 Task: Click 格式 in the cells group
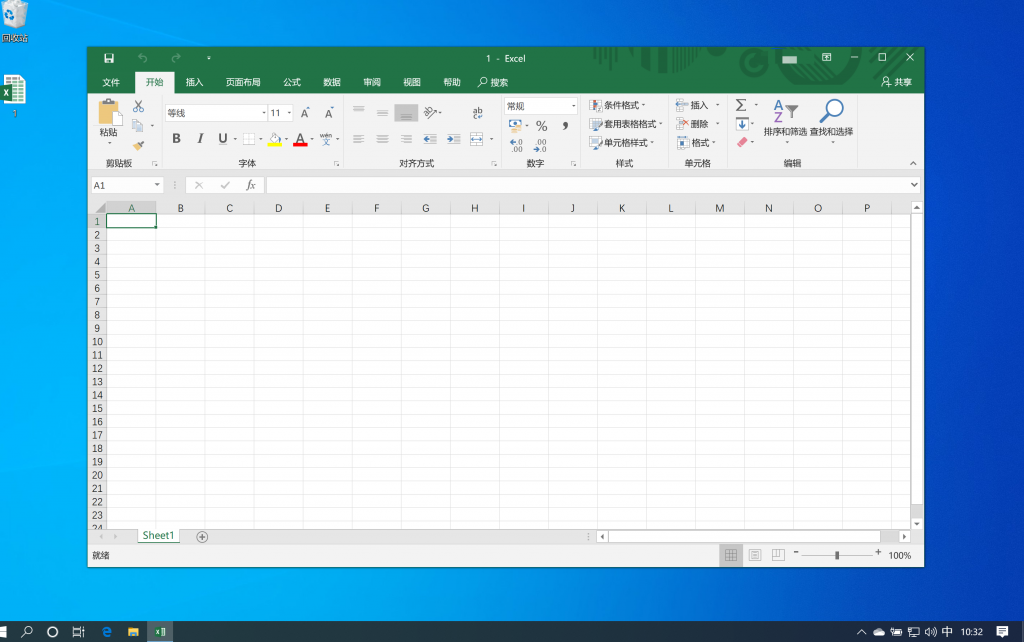[x=696, y=142]
